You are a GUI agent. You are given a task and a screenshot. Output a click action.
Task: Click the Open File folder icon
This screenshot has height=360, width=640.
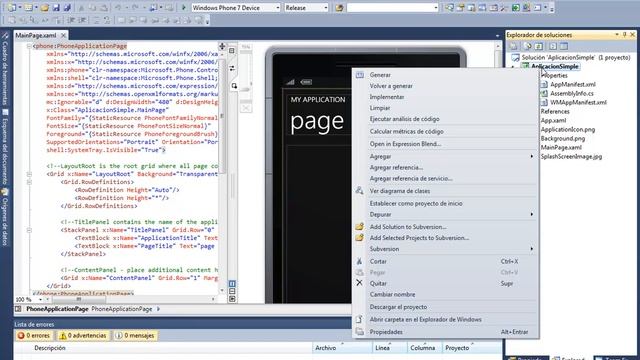(x=45, y=7)
